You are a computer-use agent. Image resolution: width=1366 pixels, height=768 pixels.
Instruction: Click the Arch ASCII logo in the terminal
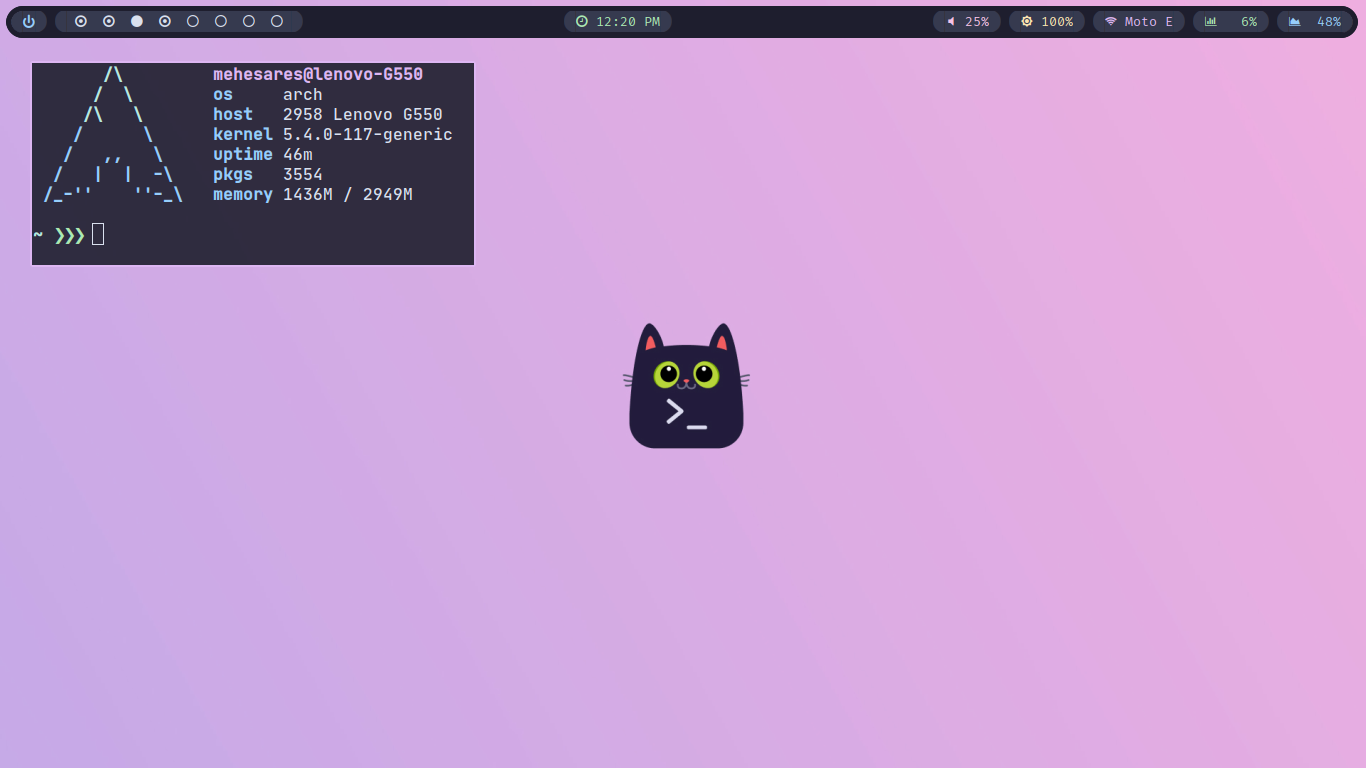(x=113, y=133)
